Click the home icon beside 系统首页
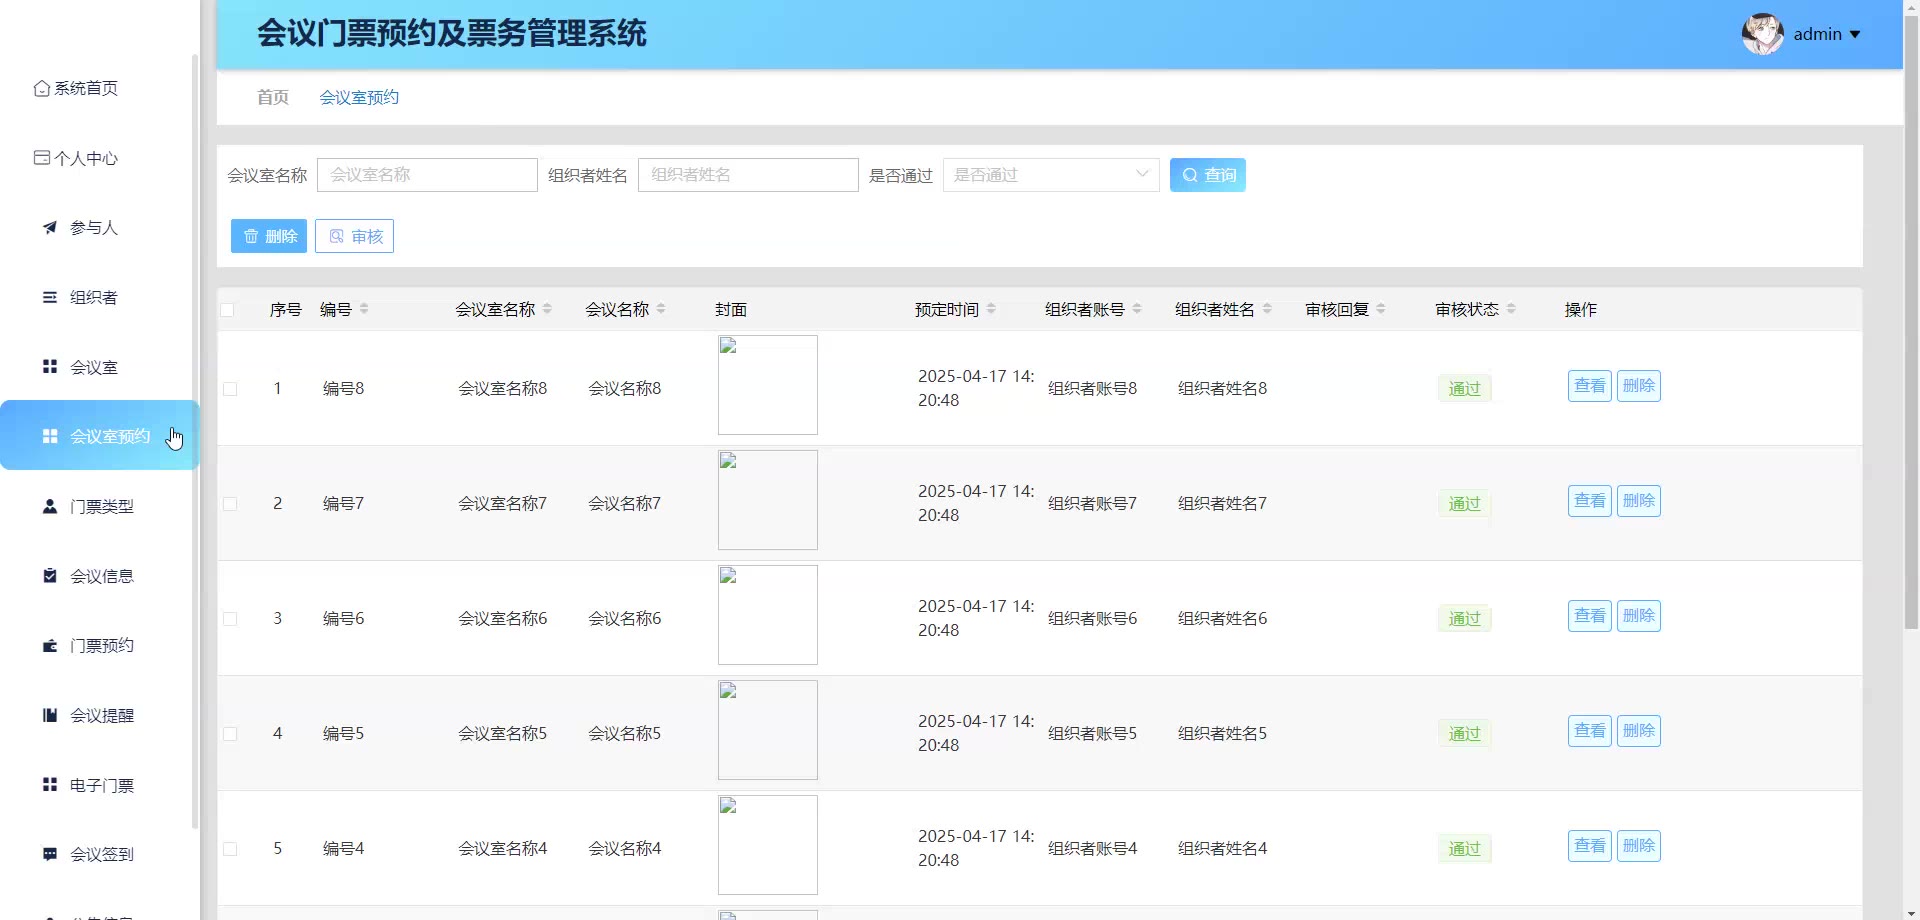The image size is (1920, 920). [41, 89]
